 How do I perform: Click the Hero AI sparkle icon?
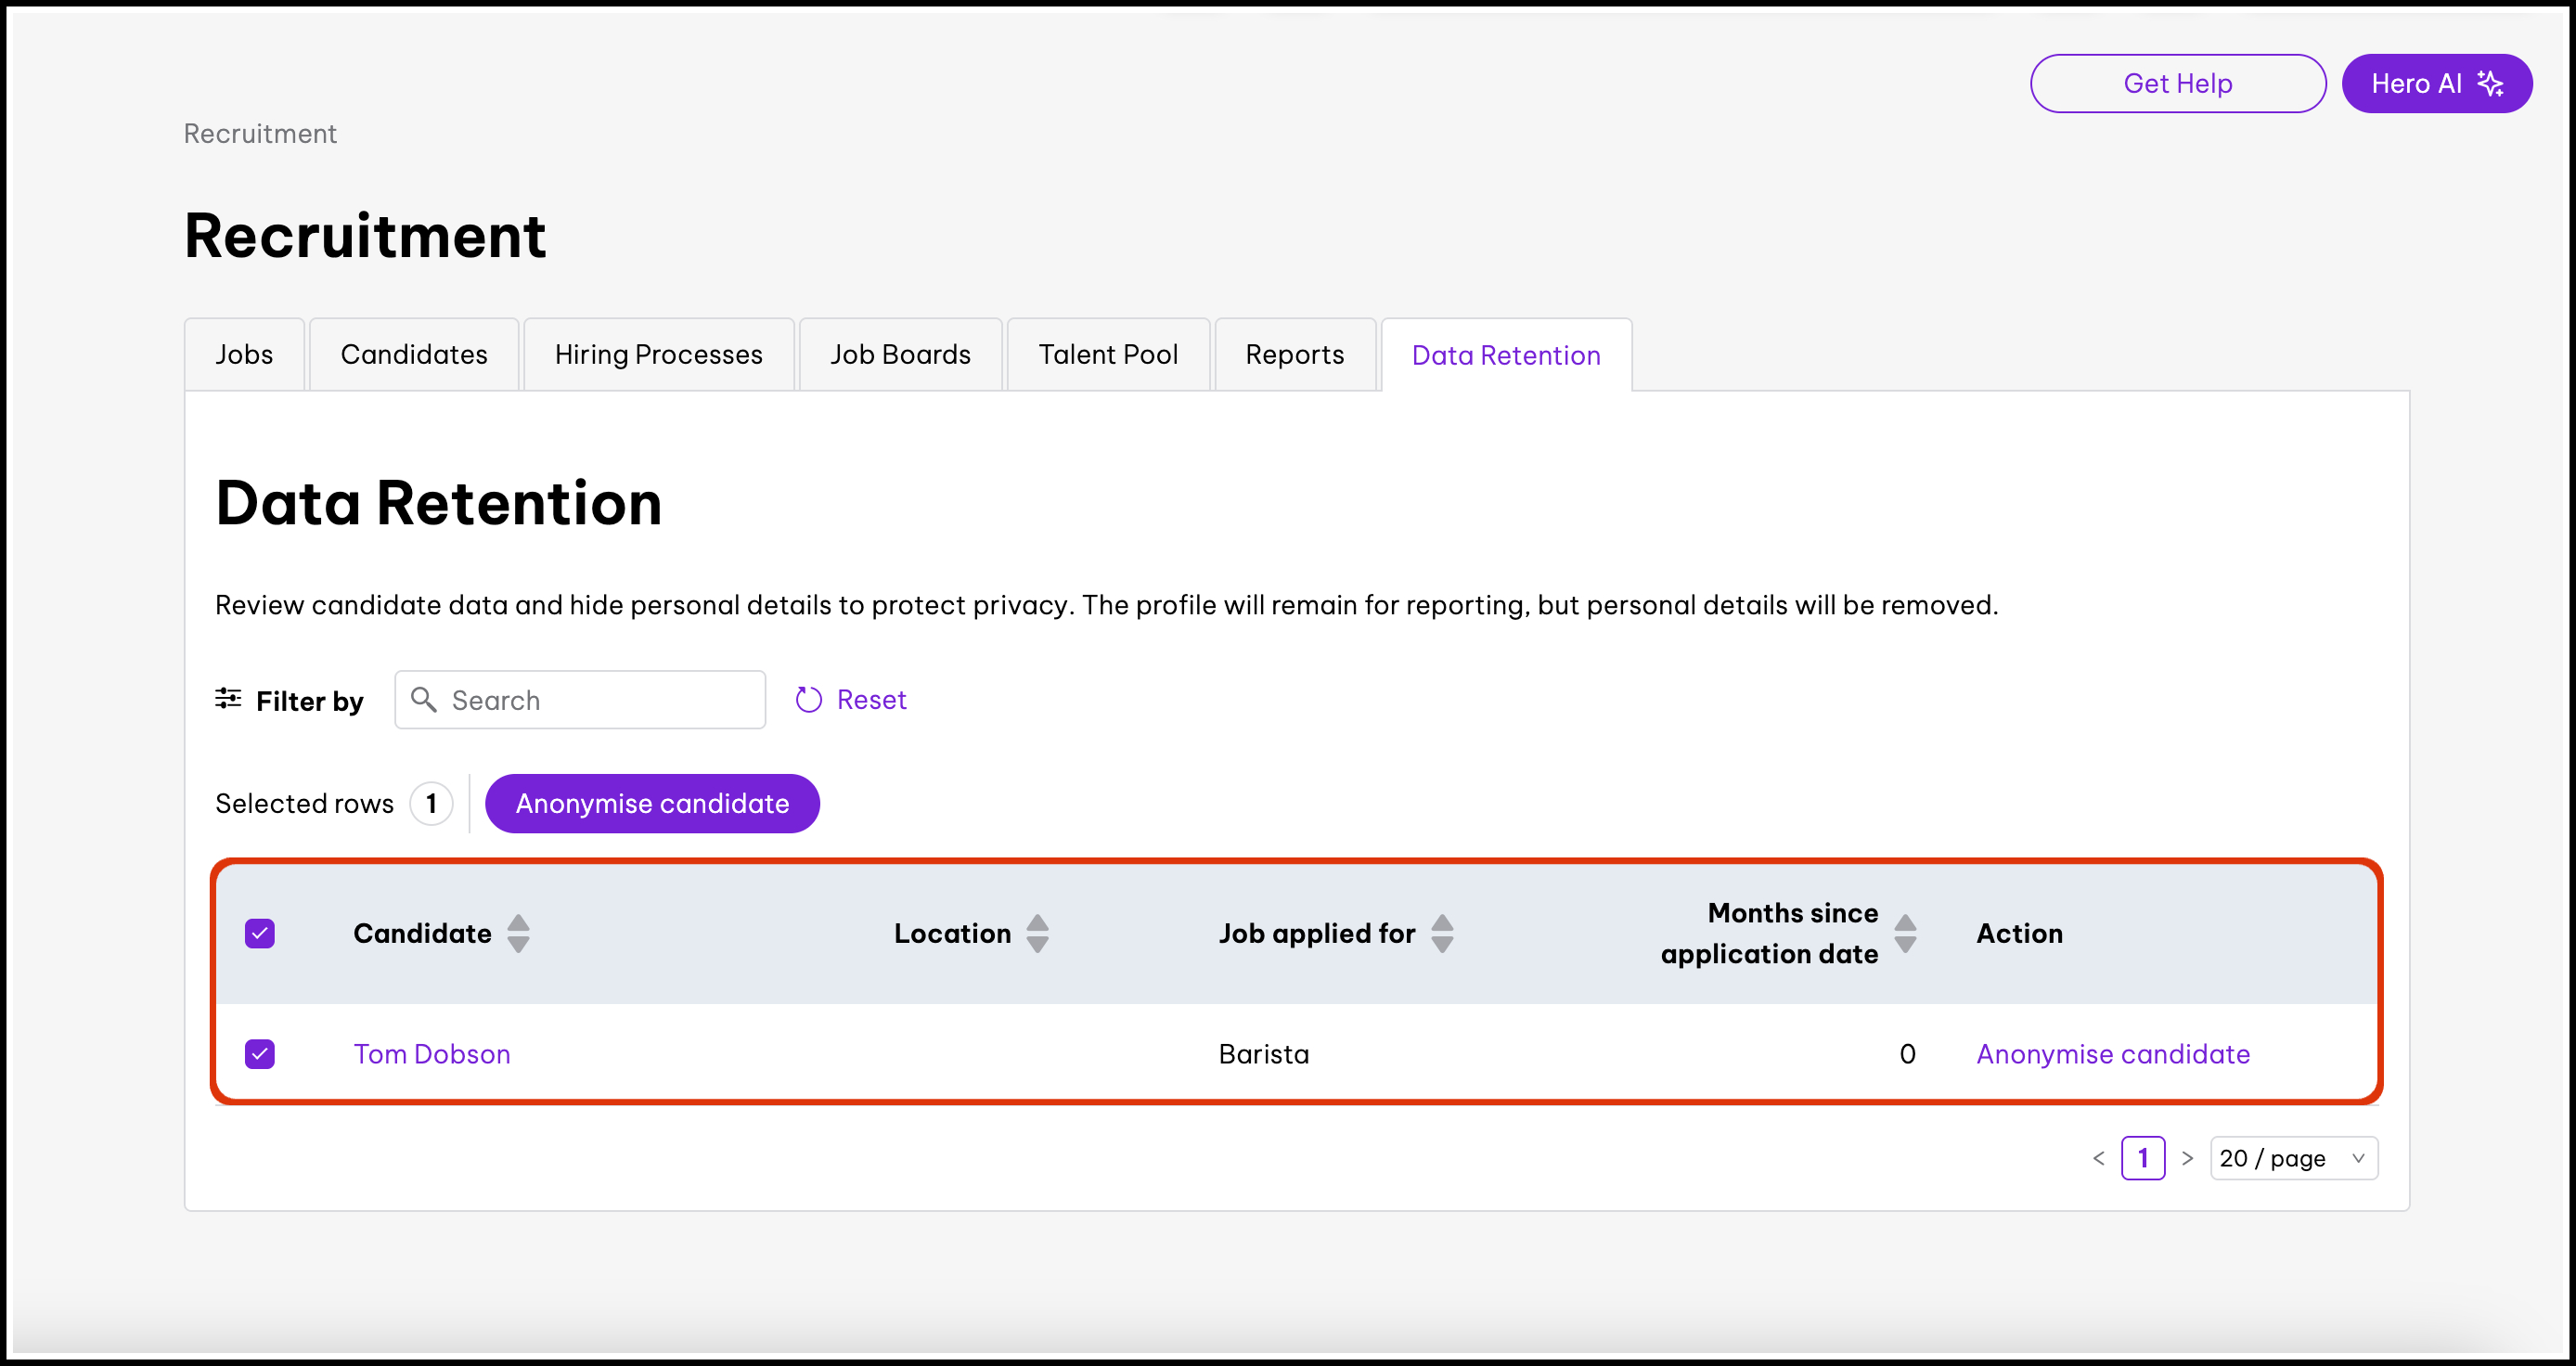coord(2490,84)
